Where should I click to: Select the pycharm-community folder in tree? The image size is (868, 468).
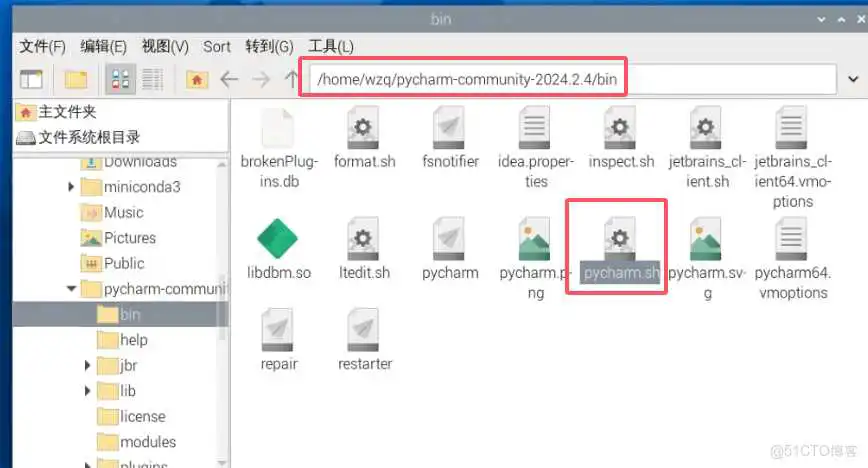point(154,289)
